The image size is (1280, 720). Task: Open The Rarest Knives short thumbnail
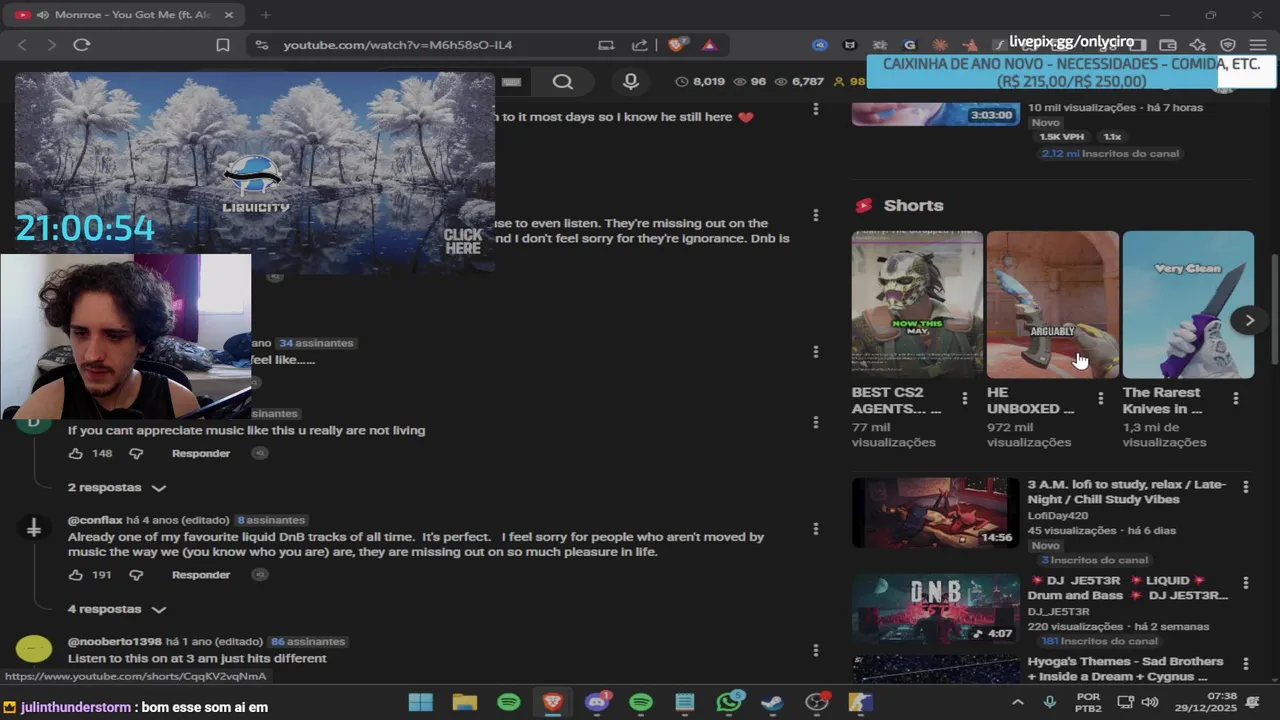[x=1188, y=305]
